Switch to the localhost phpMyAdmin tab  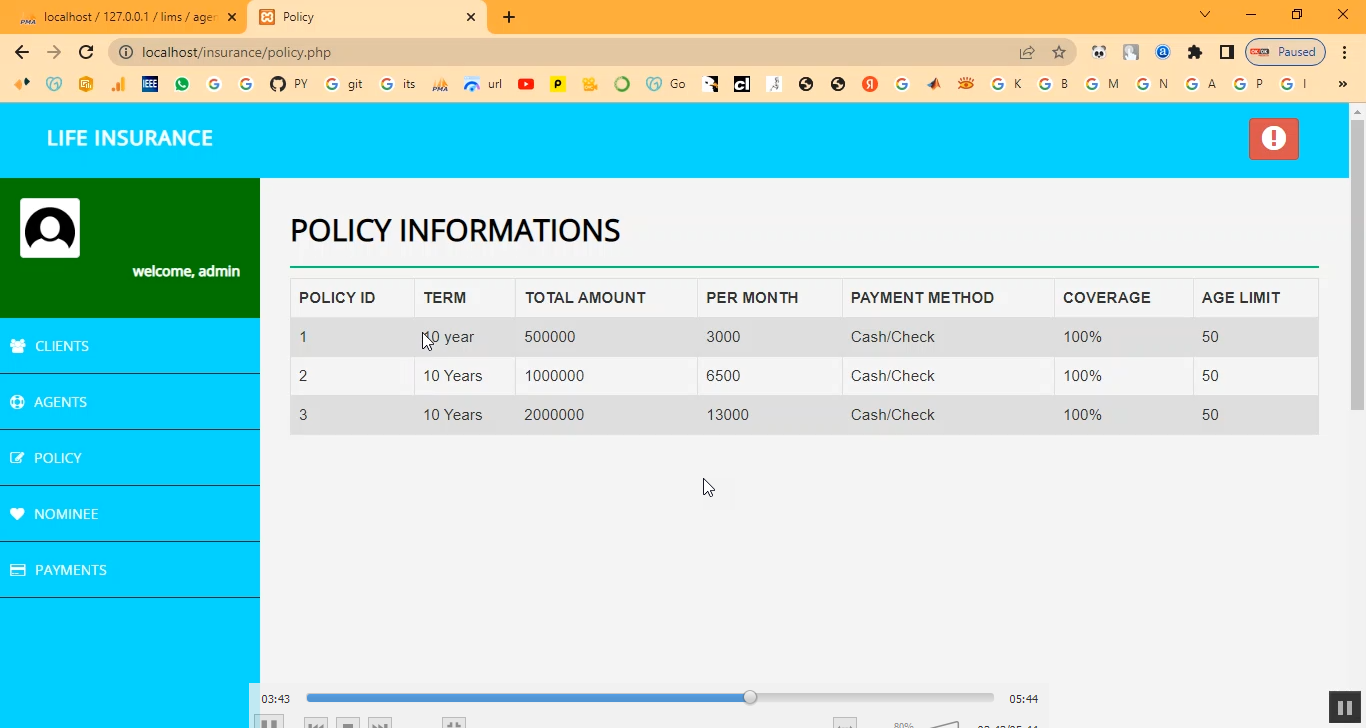128,17
